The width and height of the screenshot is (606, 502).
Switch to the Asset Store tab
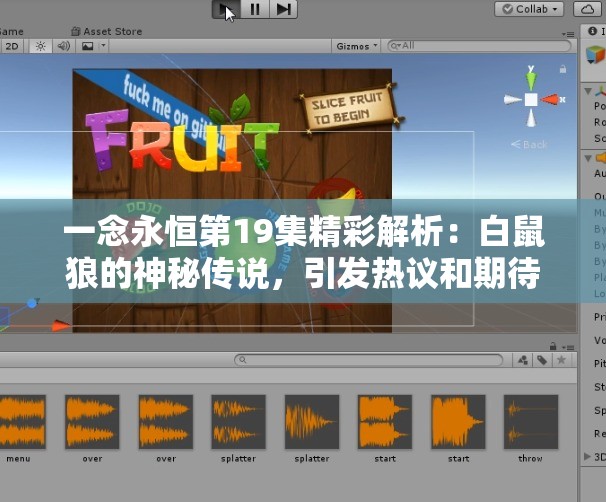click(x=107, y=31)
